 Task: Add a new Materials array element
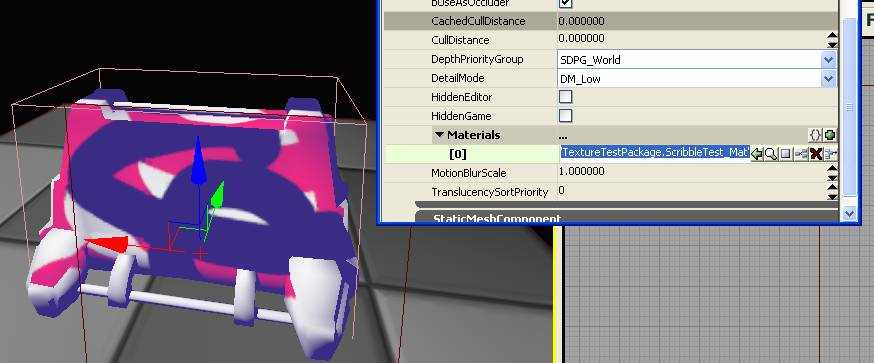tap(830, 135)
